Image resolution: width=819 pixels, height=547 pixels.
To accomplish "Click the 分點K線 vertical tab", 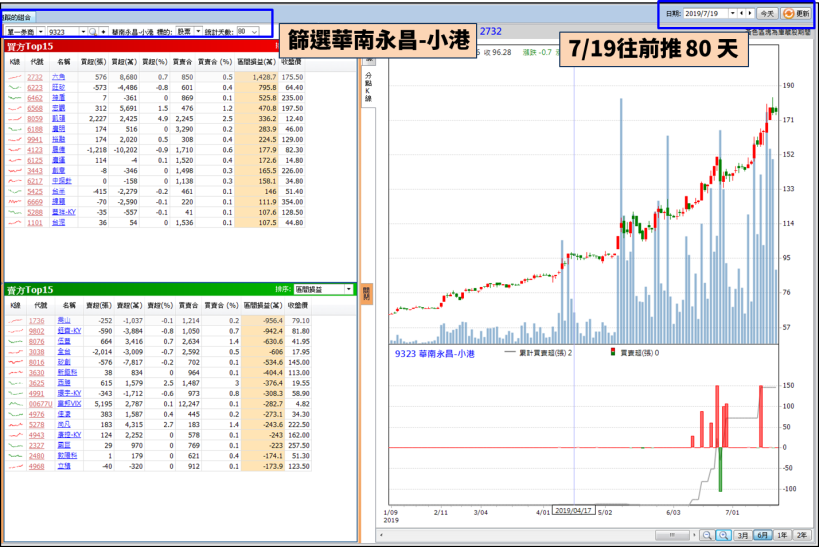I will coord(368,87).
